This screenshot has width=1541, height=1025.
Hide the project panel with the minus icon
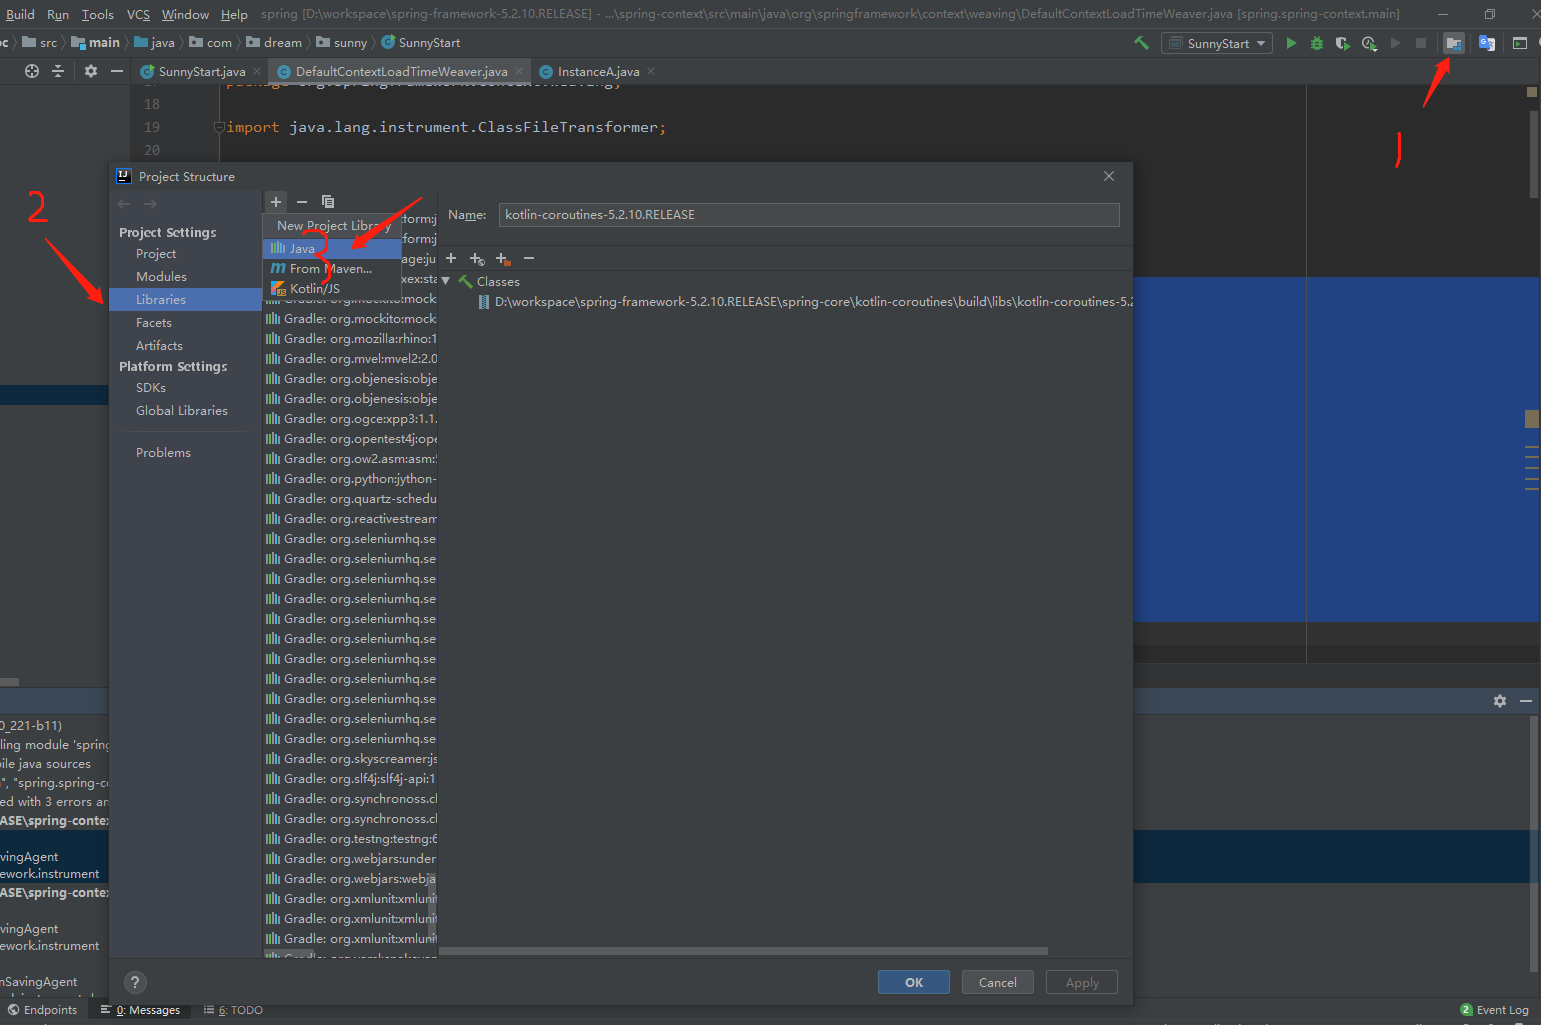coord(117,71)
